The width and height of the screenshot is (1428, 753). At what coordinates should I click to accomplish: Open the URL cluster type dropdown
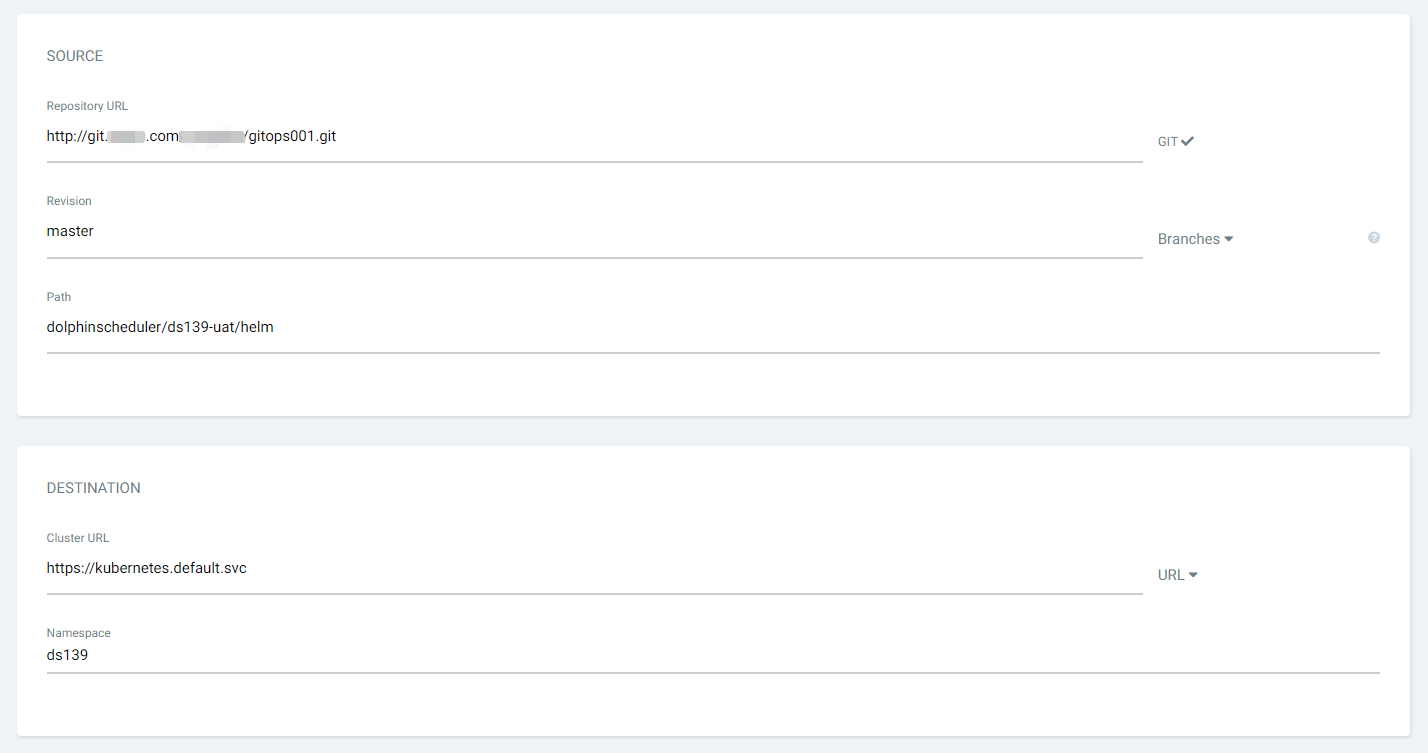1171,575
